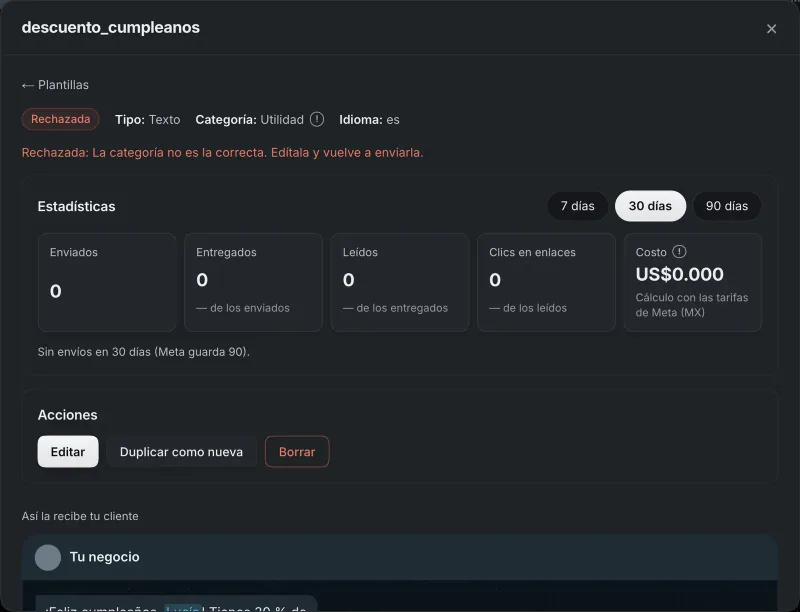Select the 30 días range
800x612 pixels.
[x=650, y=206]
